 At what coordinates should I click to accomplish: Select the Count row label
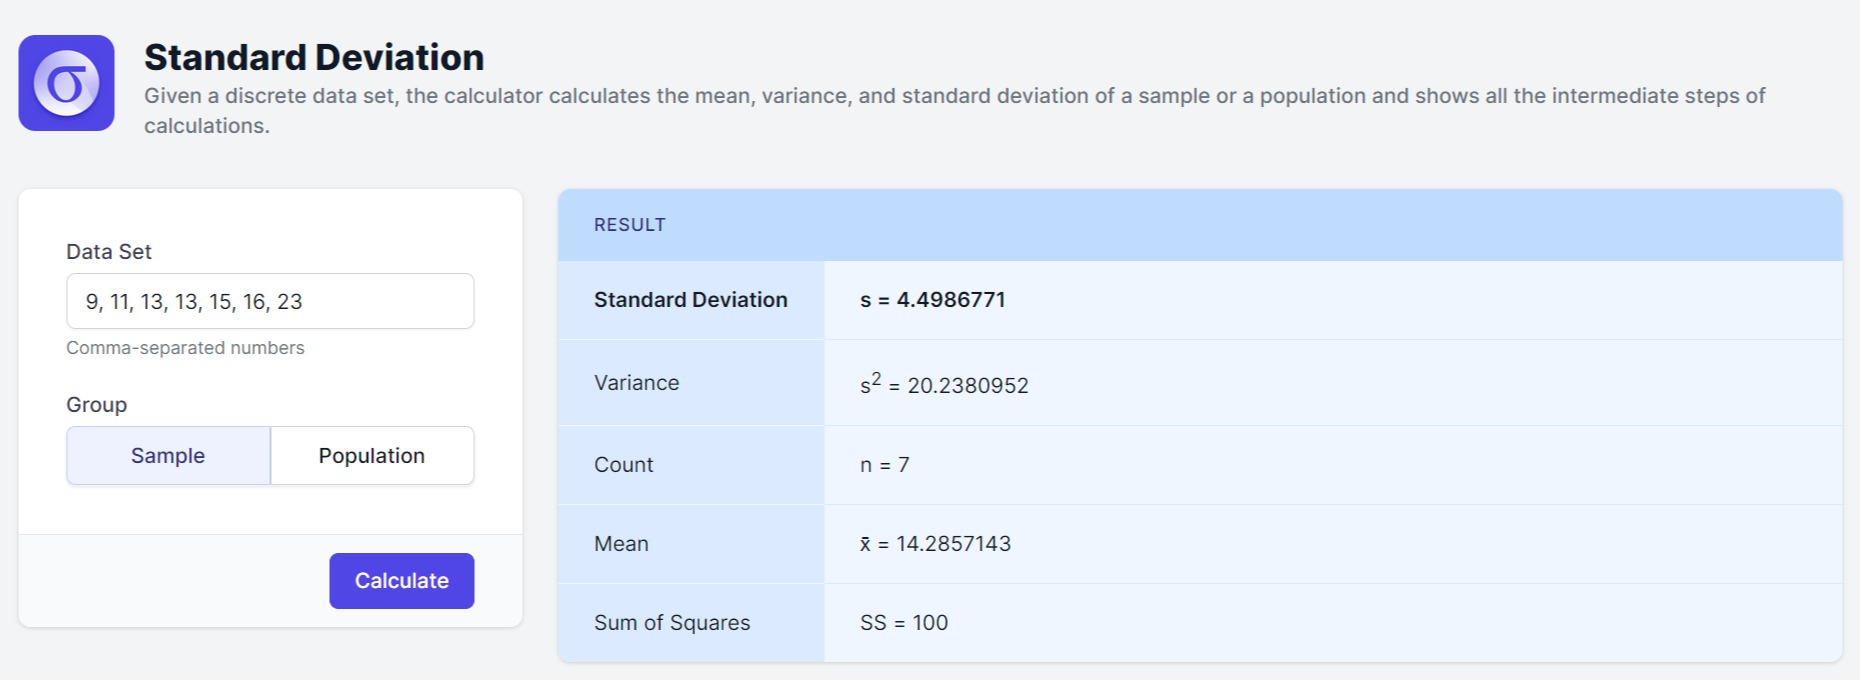tap(623, 465)
